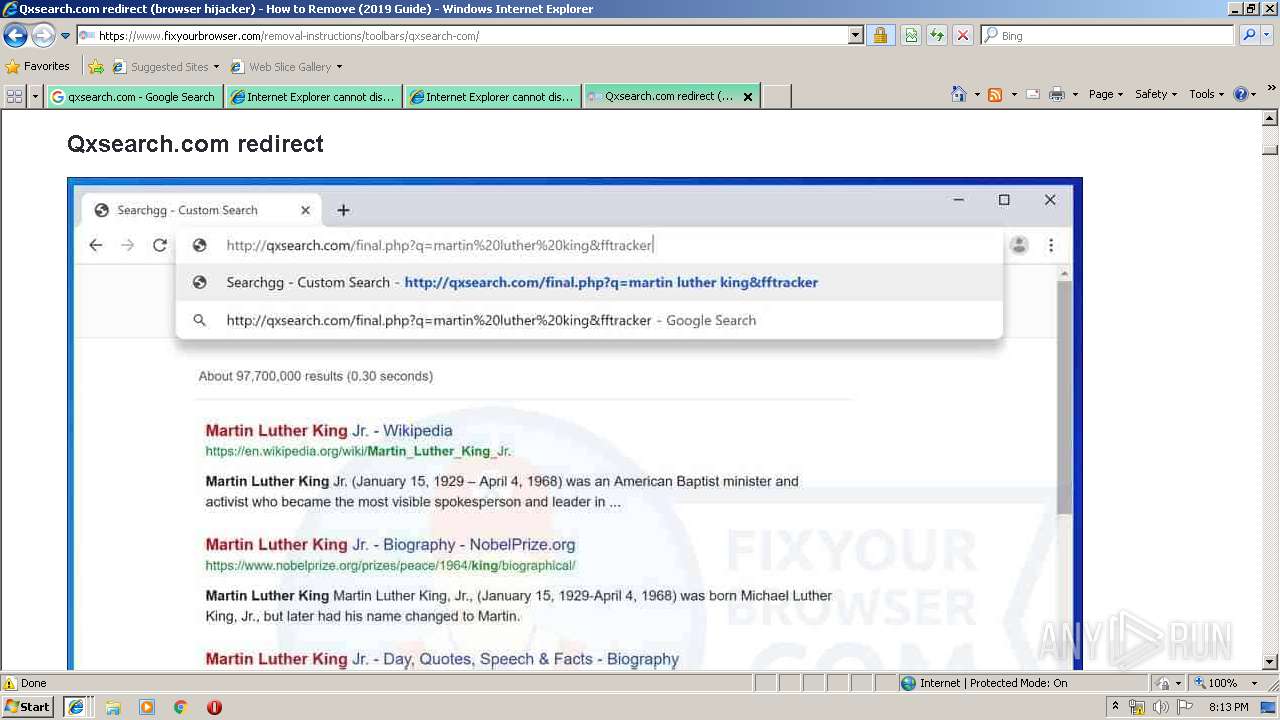Go back with the IE Back arrow
1280x720 pixels.
tap(15, 36)
